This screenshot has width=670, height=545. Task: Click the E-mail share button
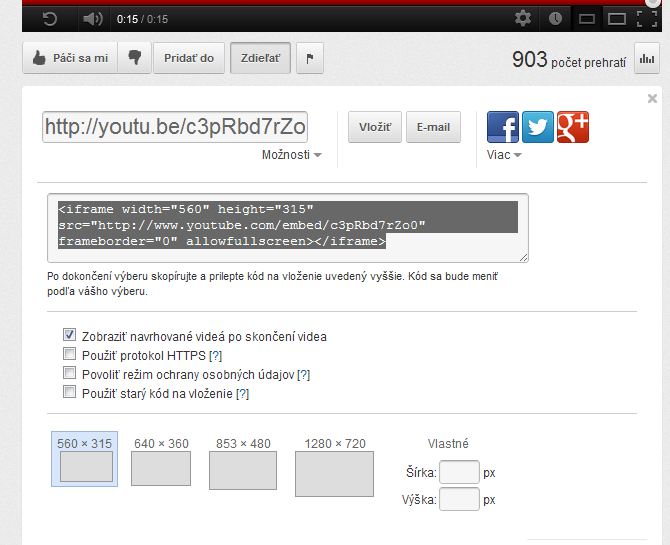pos(433,127)
